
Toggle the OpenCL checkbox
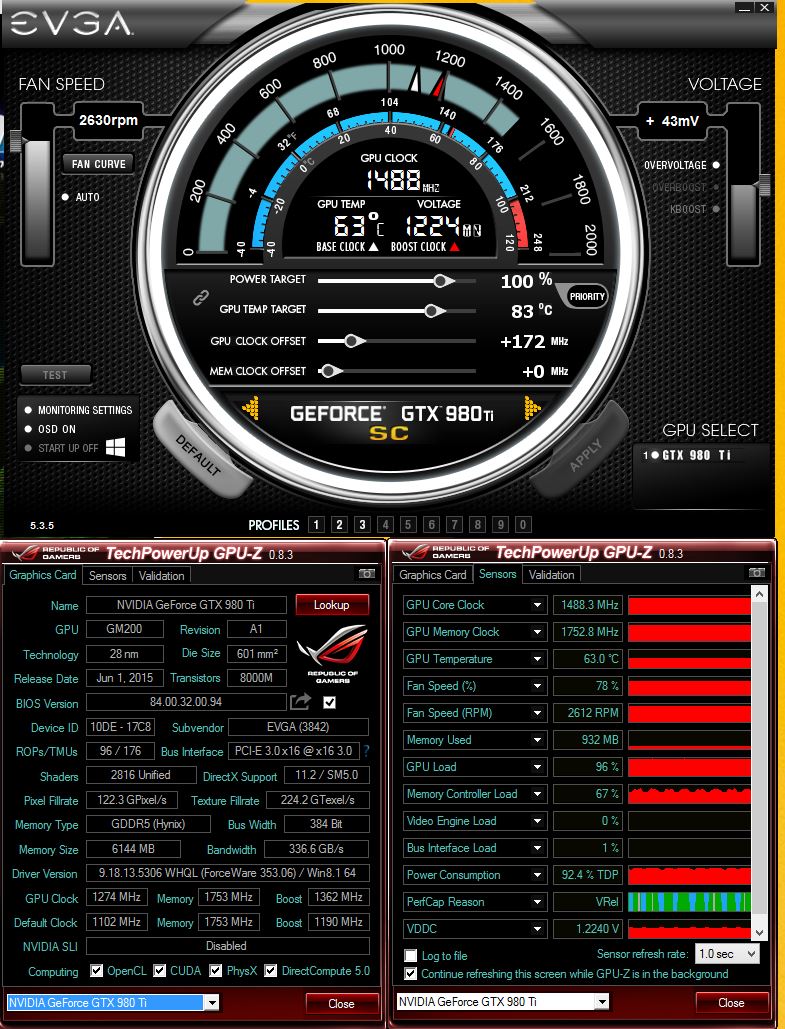click(x=96, y=970)
